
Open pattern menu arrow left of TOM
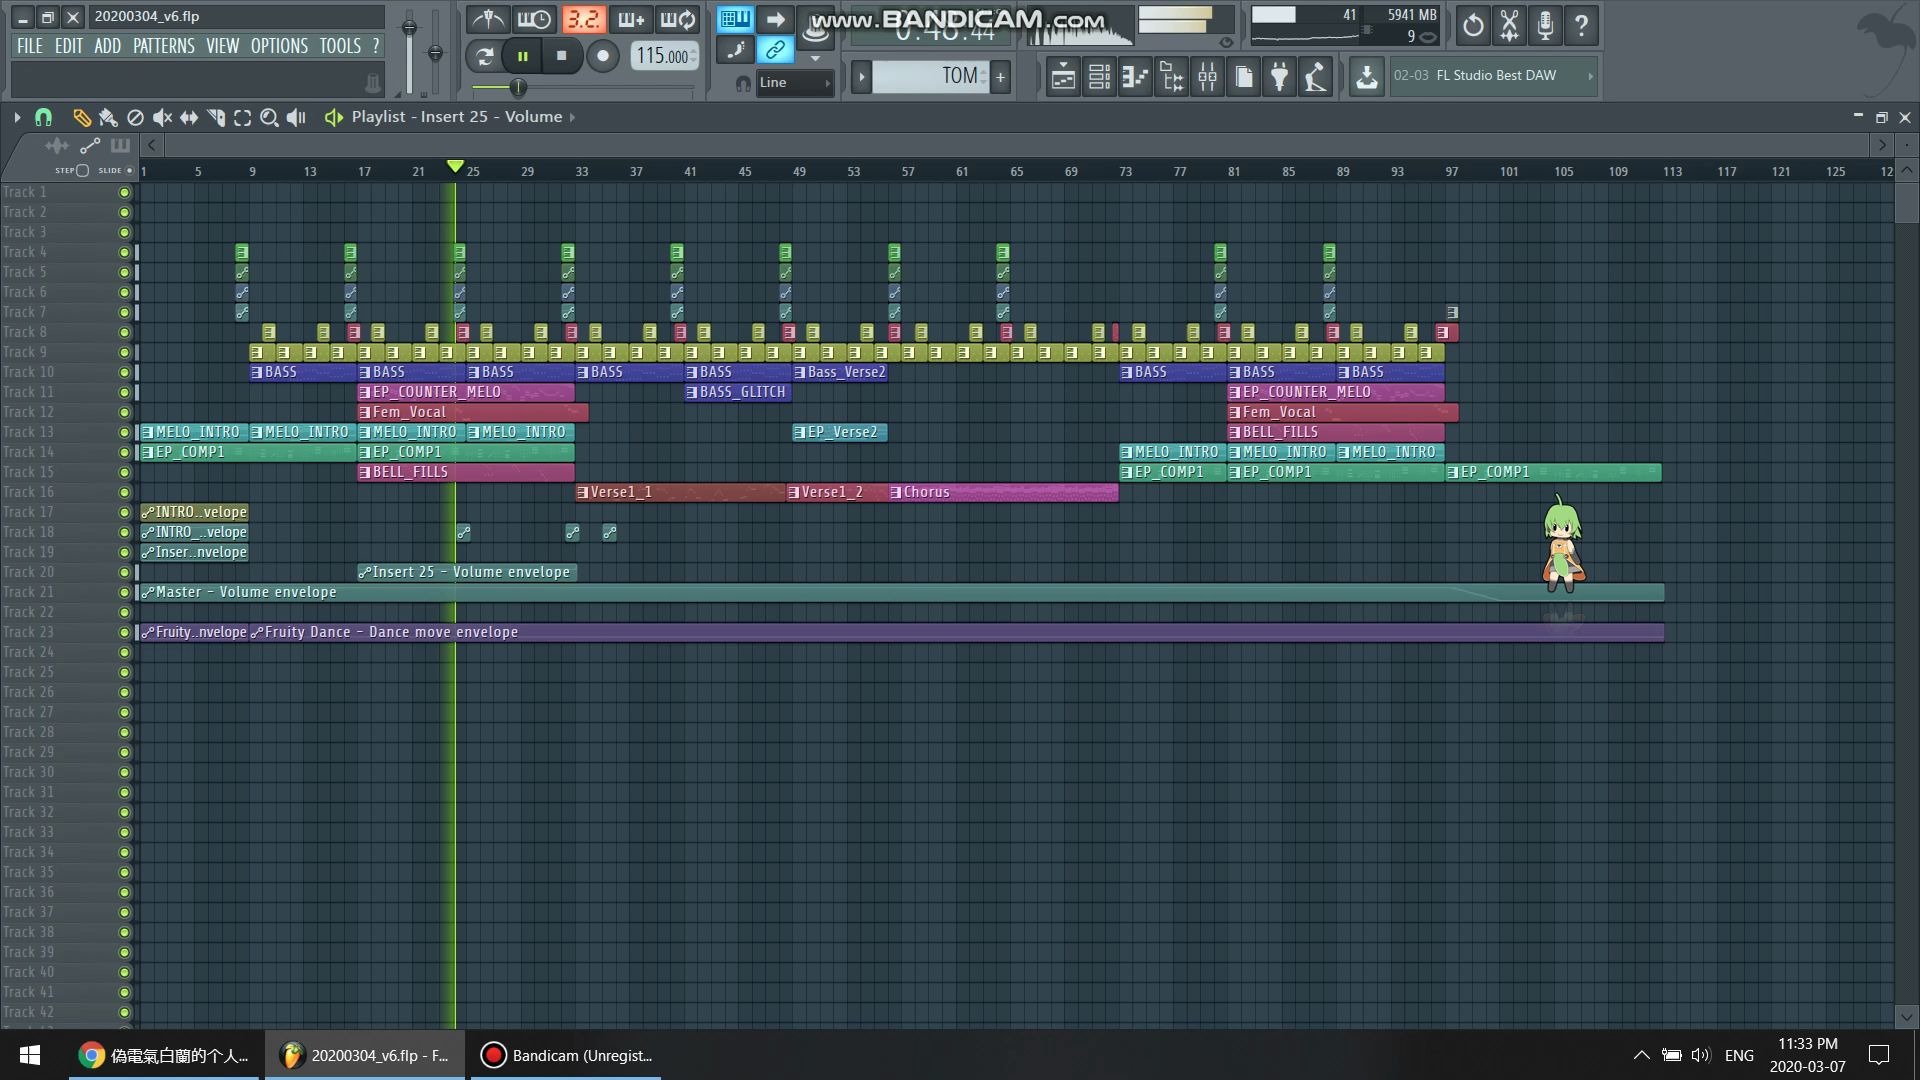[861, 76]
